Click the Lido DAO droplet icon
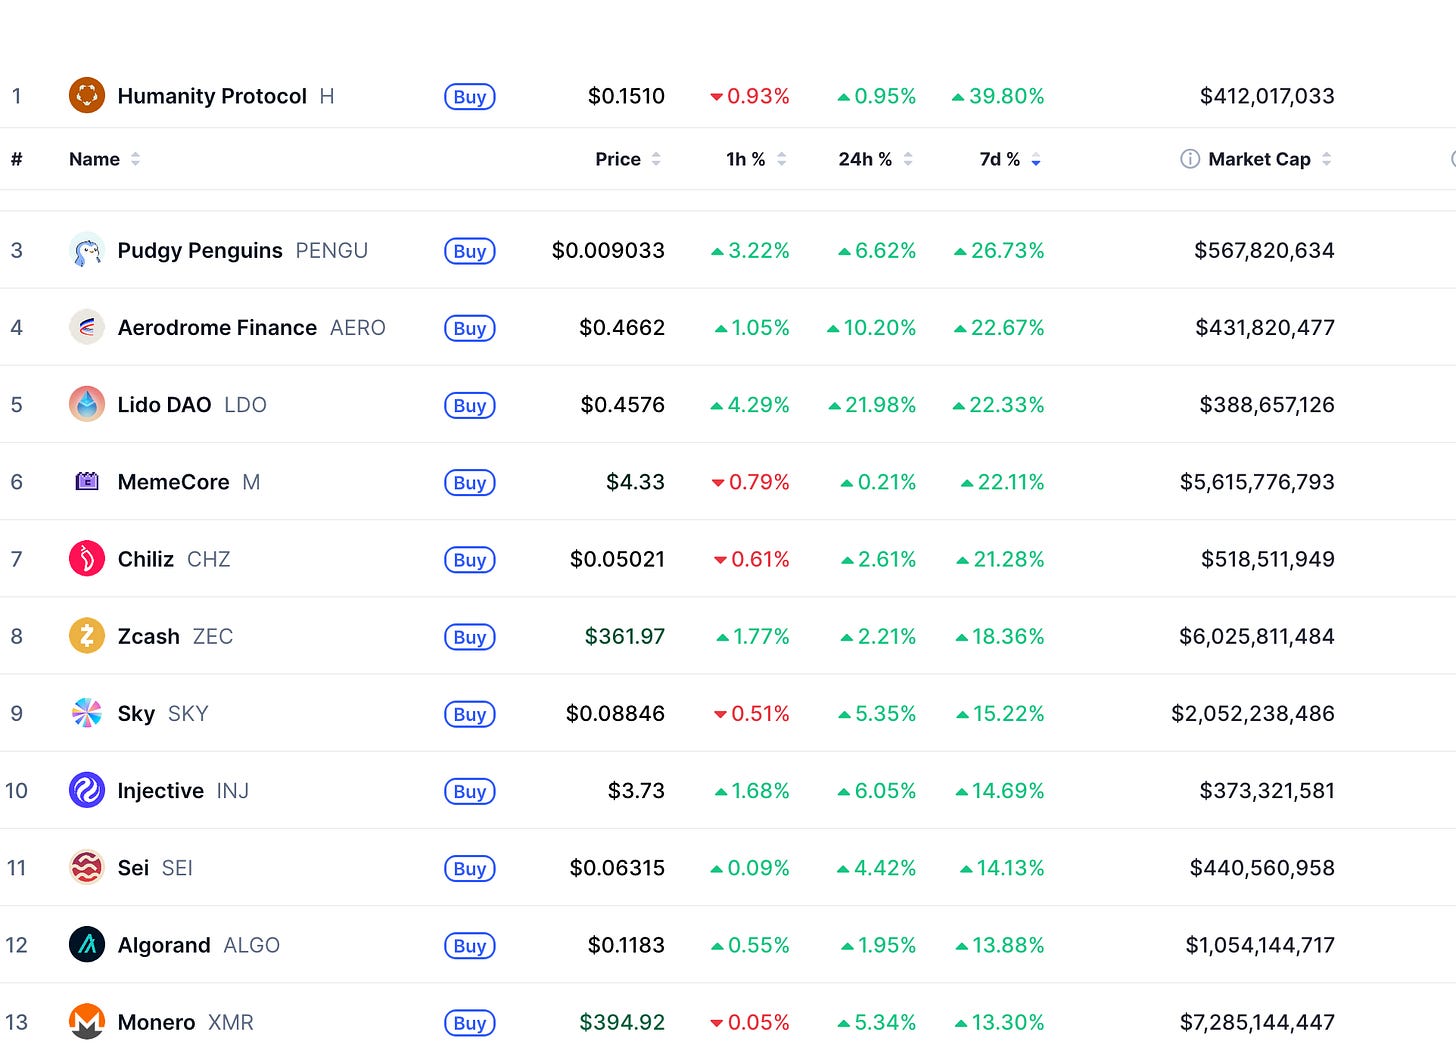Viewport: 1456px width, 1056px height. click(x=87, y=404)
